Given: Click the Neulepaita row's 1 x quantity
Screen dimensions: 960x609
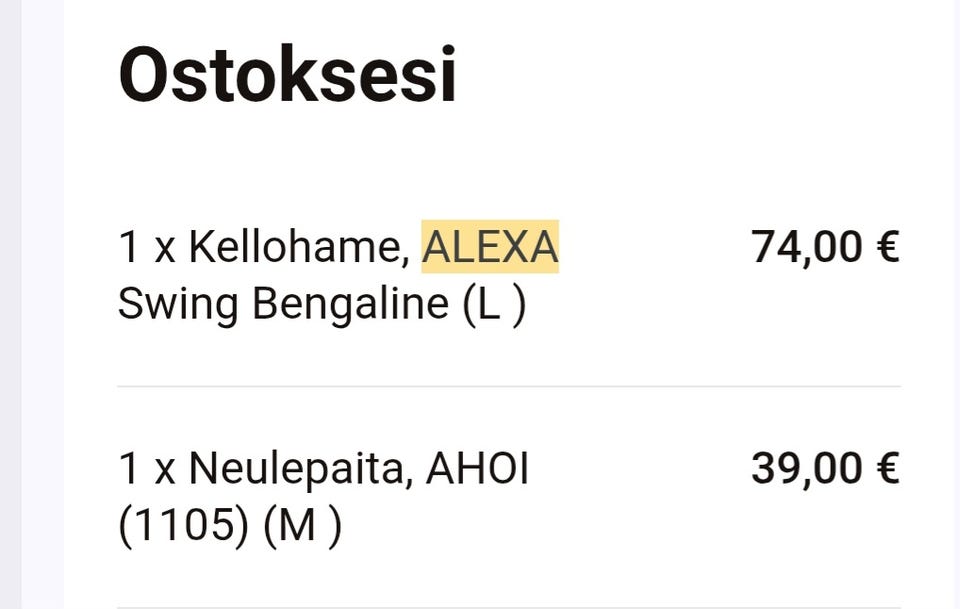Looking at the screenshot, I should (146, 468).
